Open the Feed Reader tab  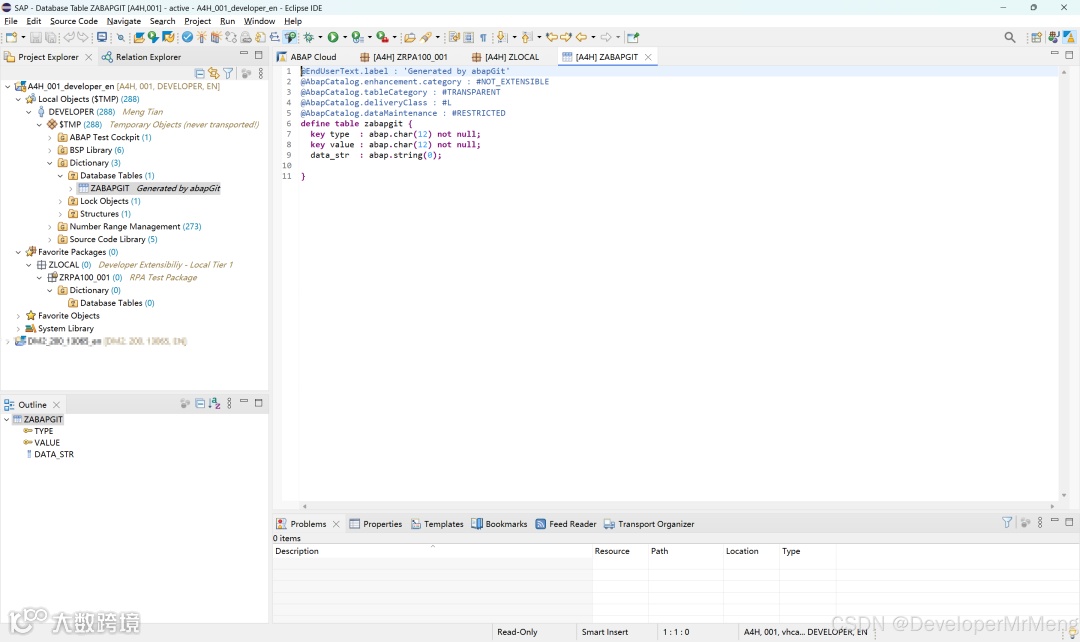[565, 524]
